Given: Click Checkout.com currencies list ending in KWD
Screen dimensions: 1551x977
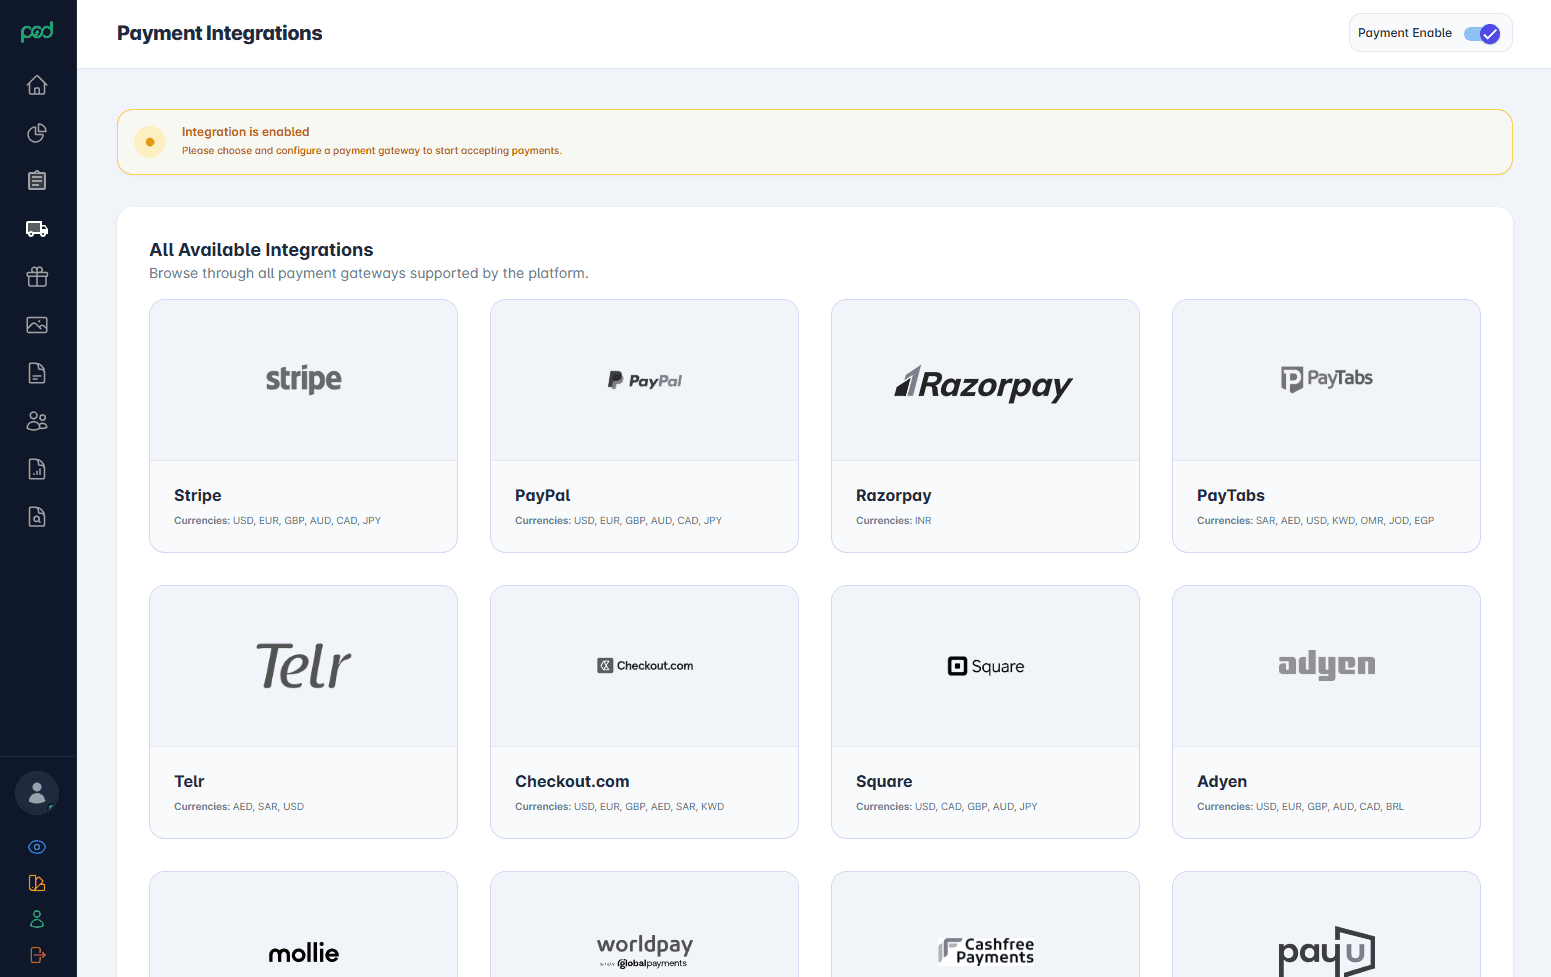Looking at the screenshot, I should click(620, 806).
